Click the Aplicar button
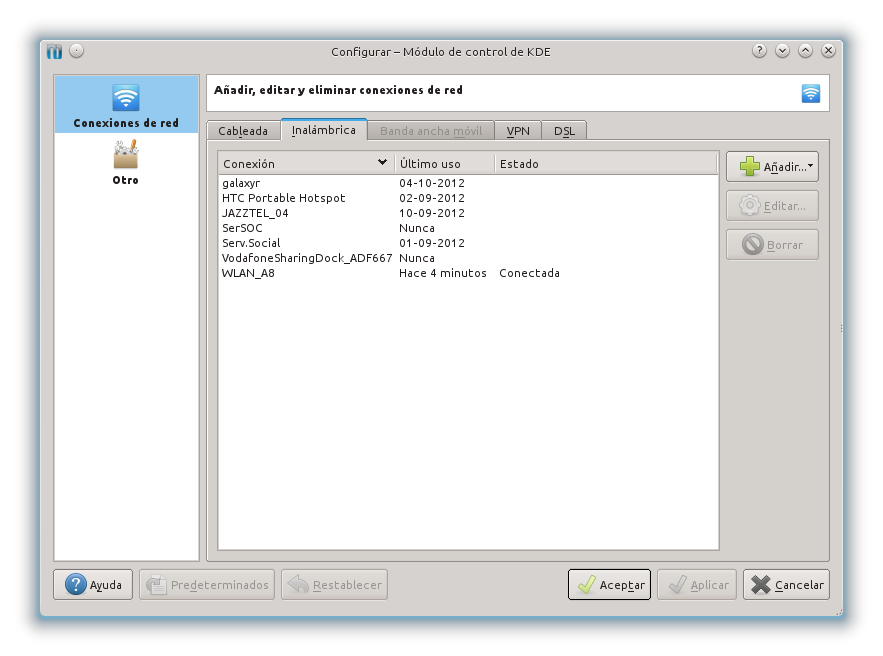The height and width of the screenshot is (656, 883). (697, 584)
